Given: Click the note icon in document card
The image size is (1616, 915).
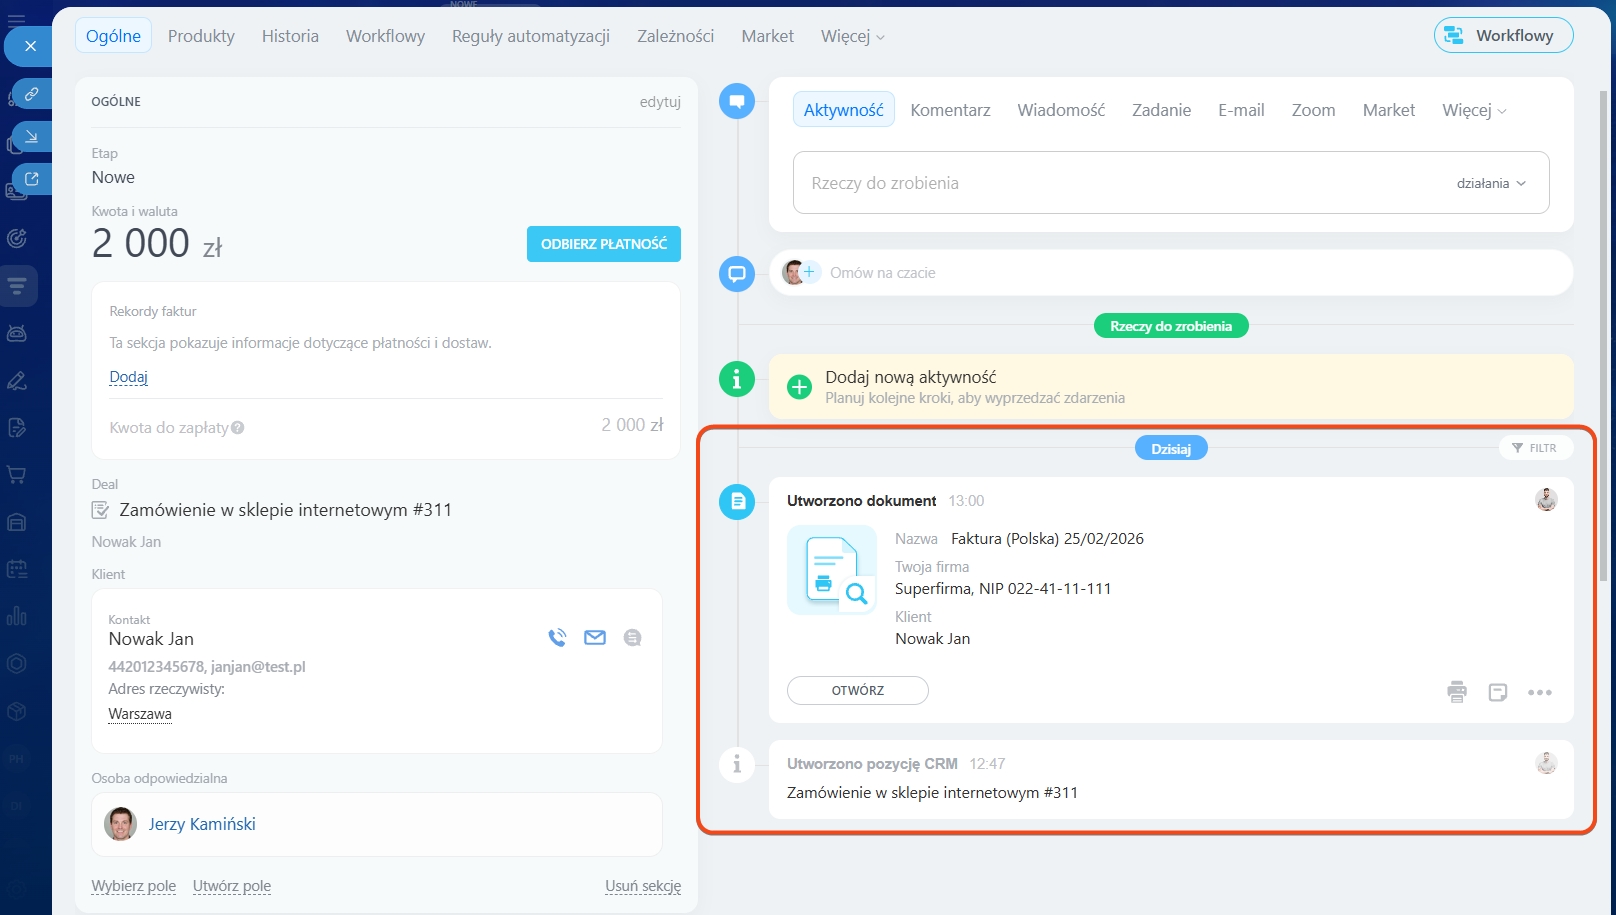Looking at the screenshot, I should [1497, 692].
